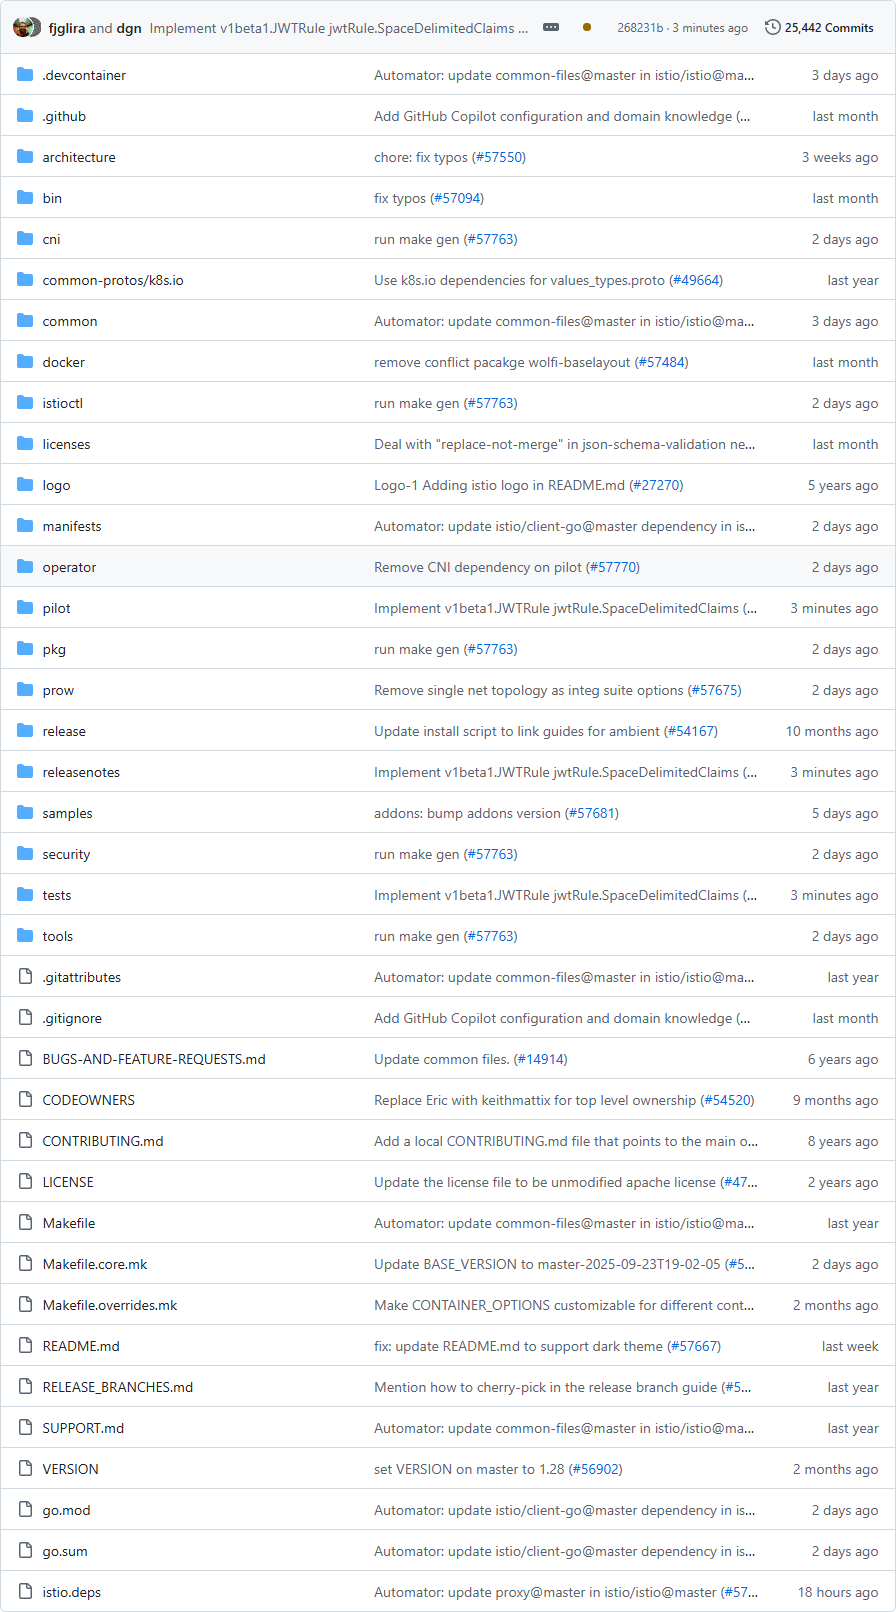This screenshot has width=896, height=1612.
Task: Click the fjglira author avatar
Action: [x=22, y=27]
